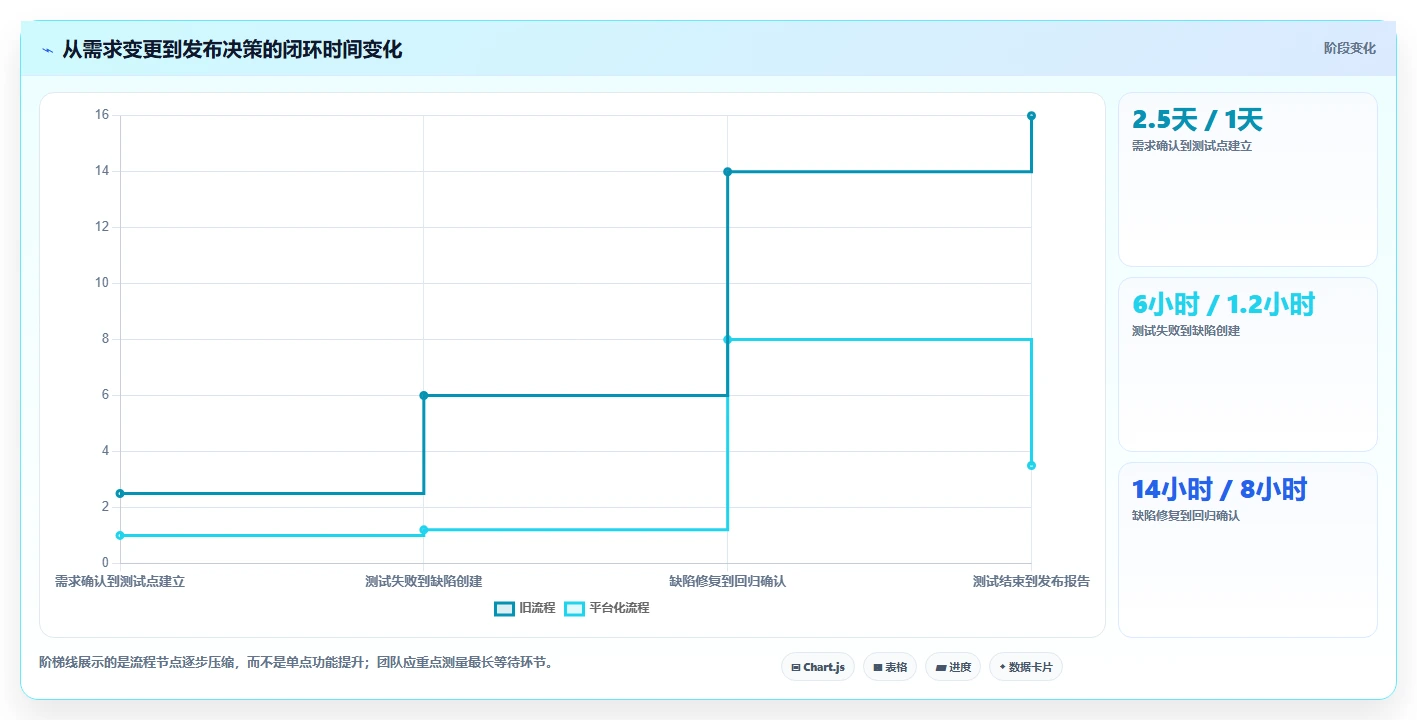Open the 2.5天 / 1天 metric card

click(x=1248, y=180)
